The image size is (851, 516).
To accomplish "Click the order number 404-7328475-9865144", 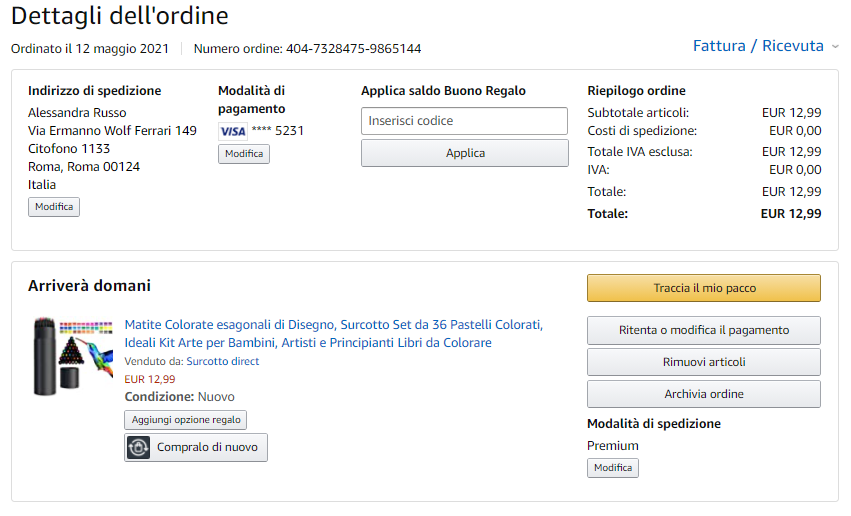I will (x=353, y=48).
